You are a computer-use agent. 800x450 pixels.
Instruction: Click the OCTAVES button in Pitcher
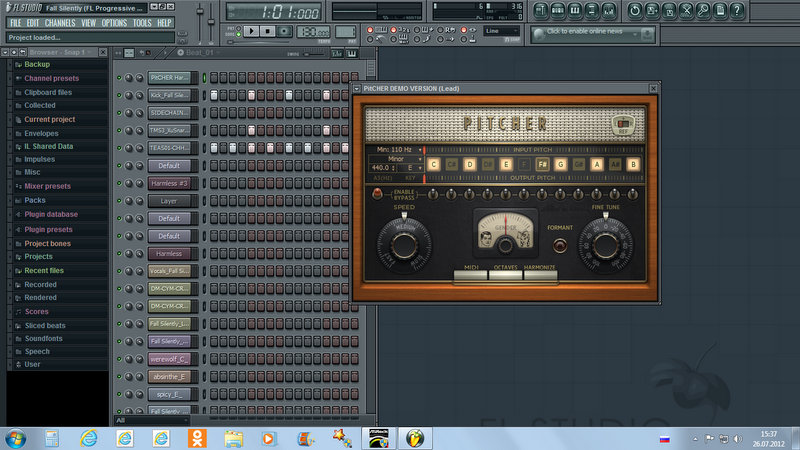coord(505,275)
